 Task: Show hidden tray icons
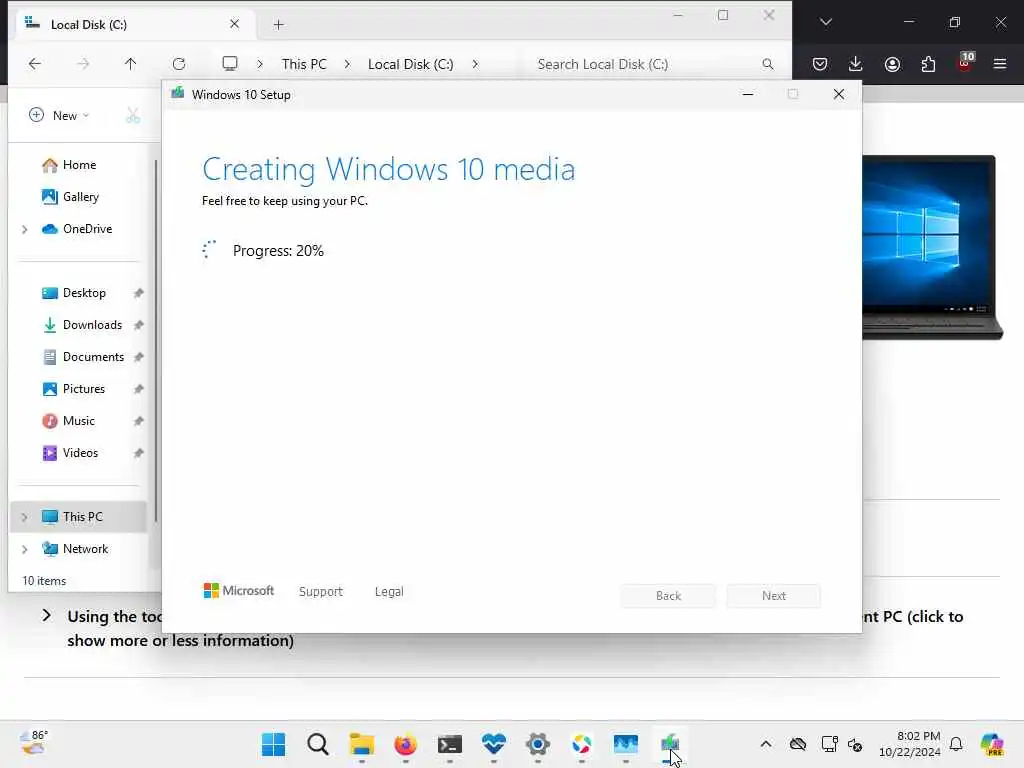tap(766, 744)
